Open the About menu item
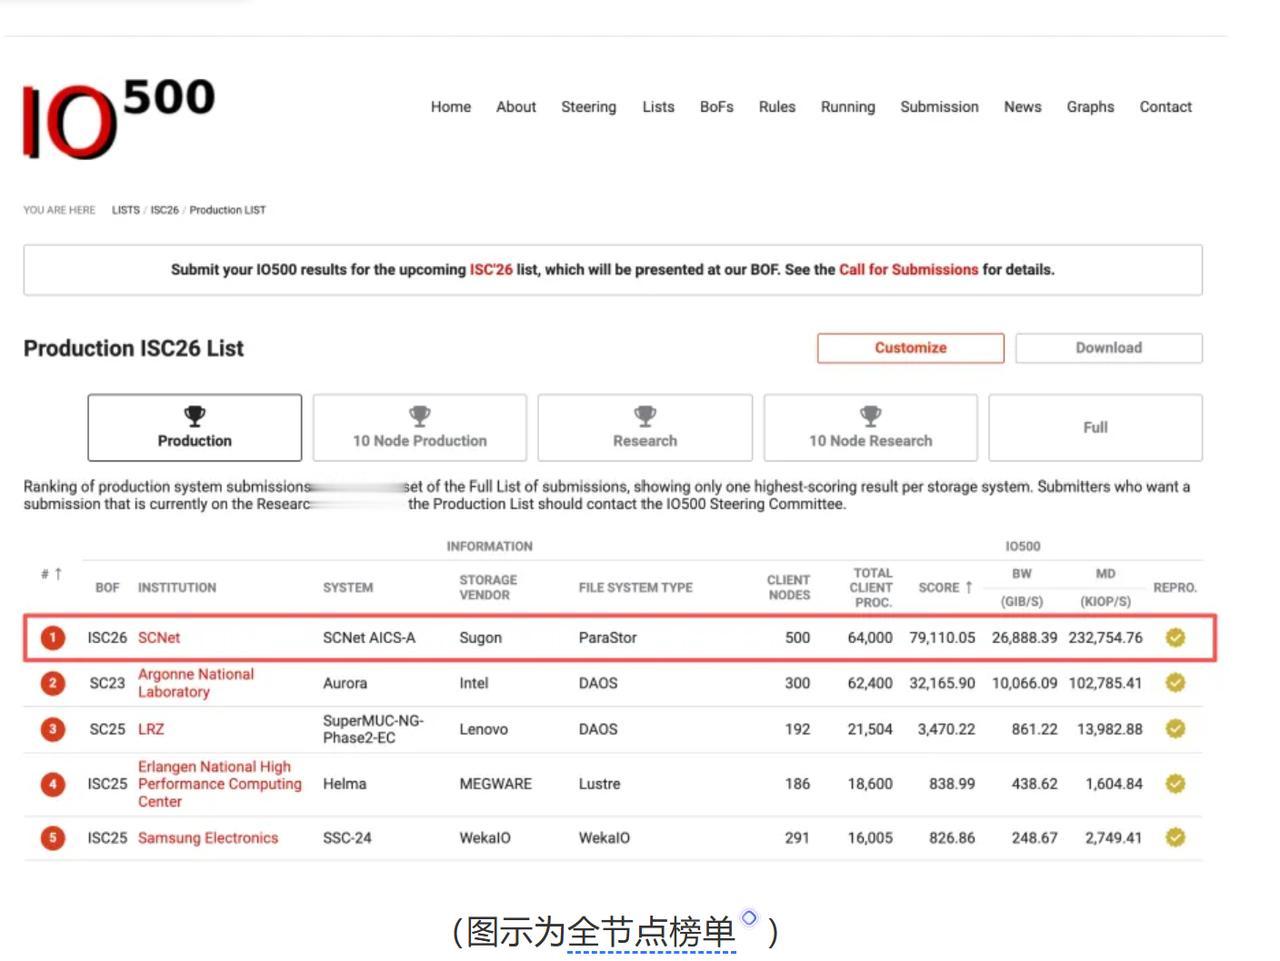This screenshot has width=1280, height=961. click(x=516, y=107)
